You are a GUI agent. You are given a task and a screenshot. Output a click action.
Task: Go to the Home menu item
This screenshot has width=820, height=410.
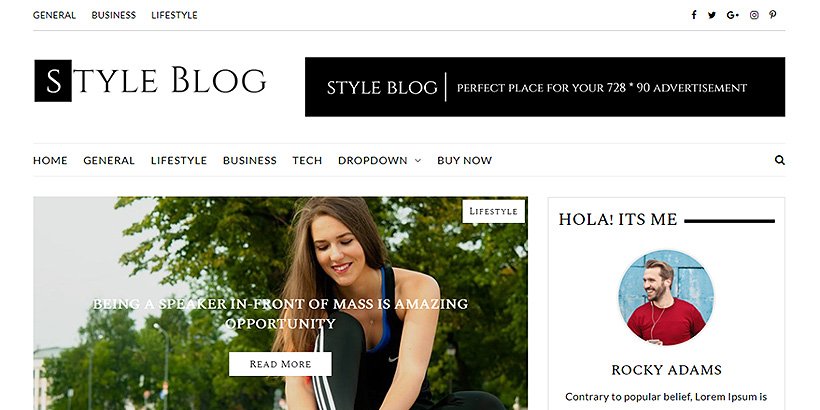pyautogui.click(x=50, y=161)
